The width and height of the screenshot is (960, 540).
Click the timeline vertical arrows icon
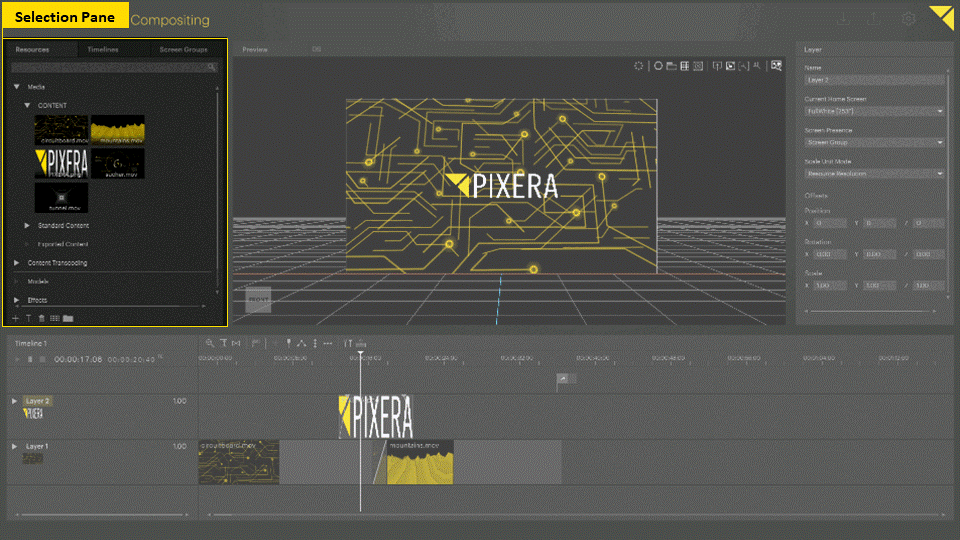click(x=315, y=343)
